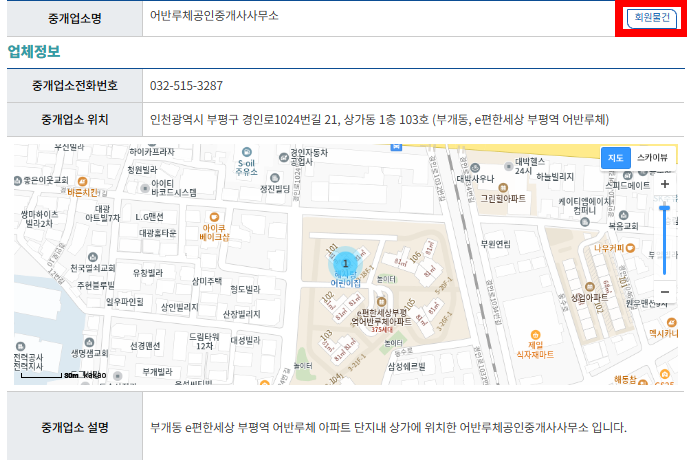The height and width of the screenshot is (460, 687).
Task: Click the 드림타워 12차 map label
Action: (204, 341)
